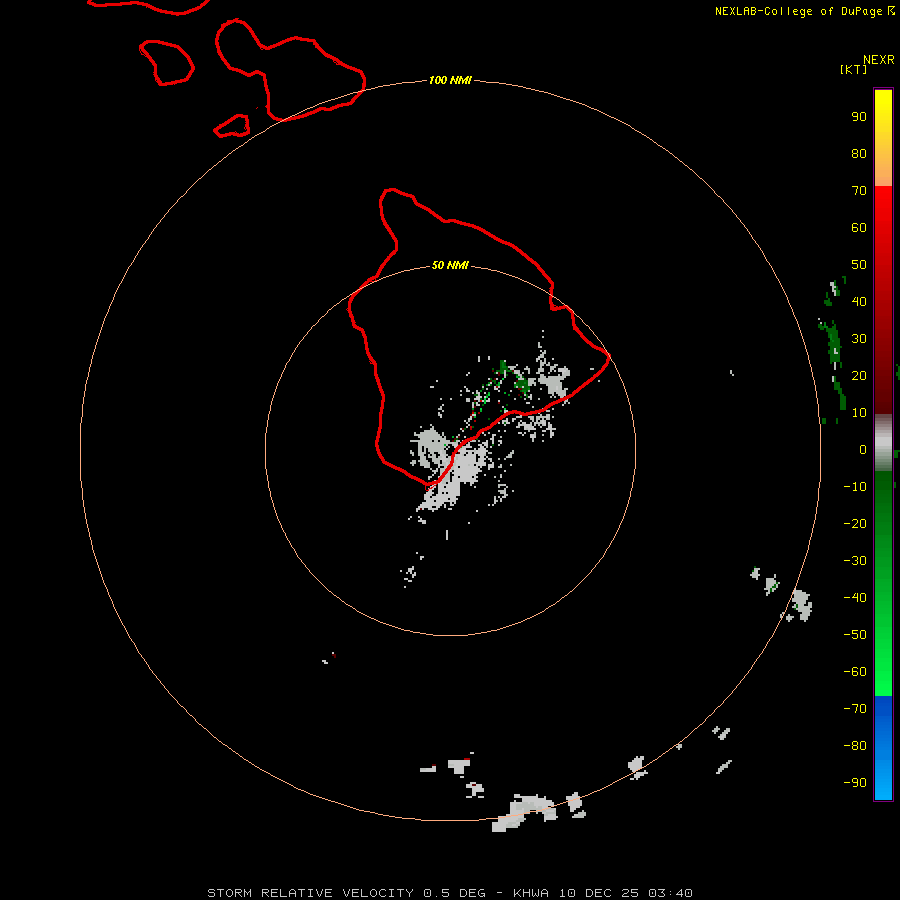Image resolution: width=900 pixels, height=900 pixels.
Task: Click the 100 NMI range ring label
Action: (450, 80)
